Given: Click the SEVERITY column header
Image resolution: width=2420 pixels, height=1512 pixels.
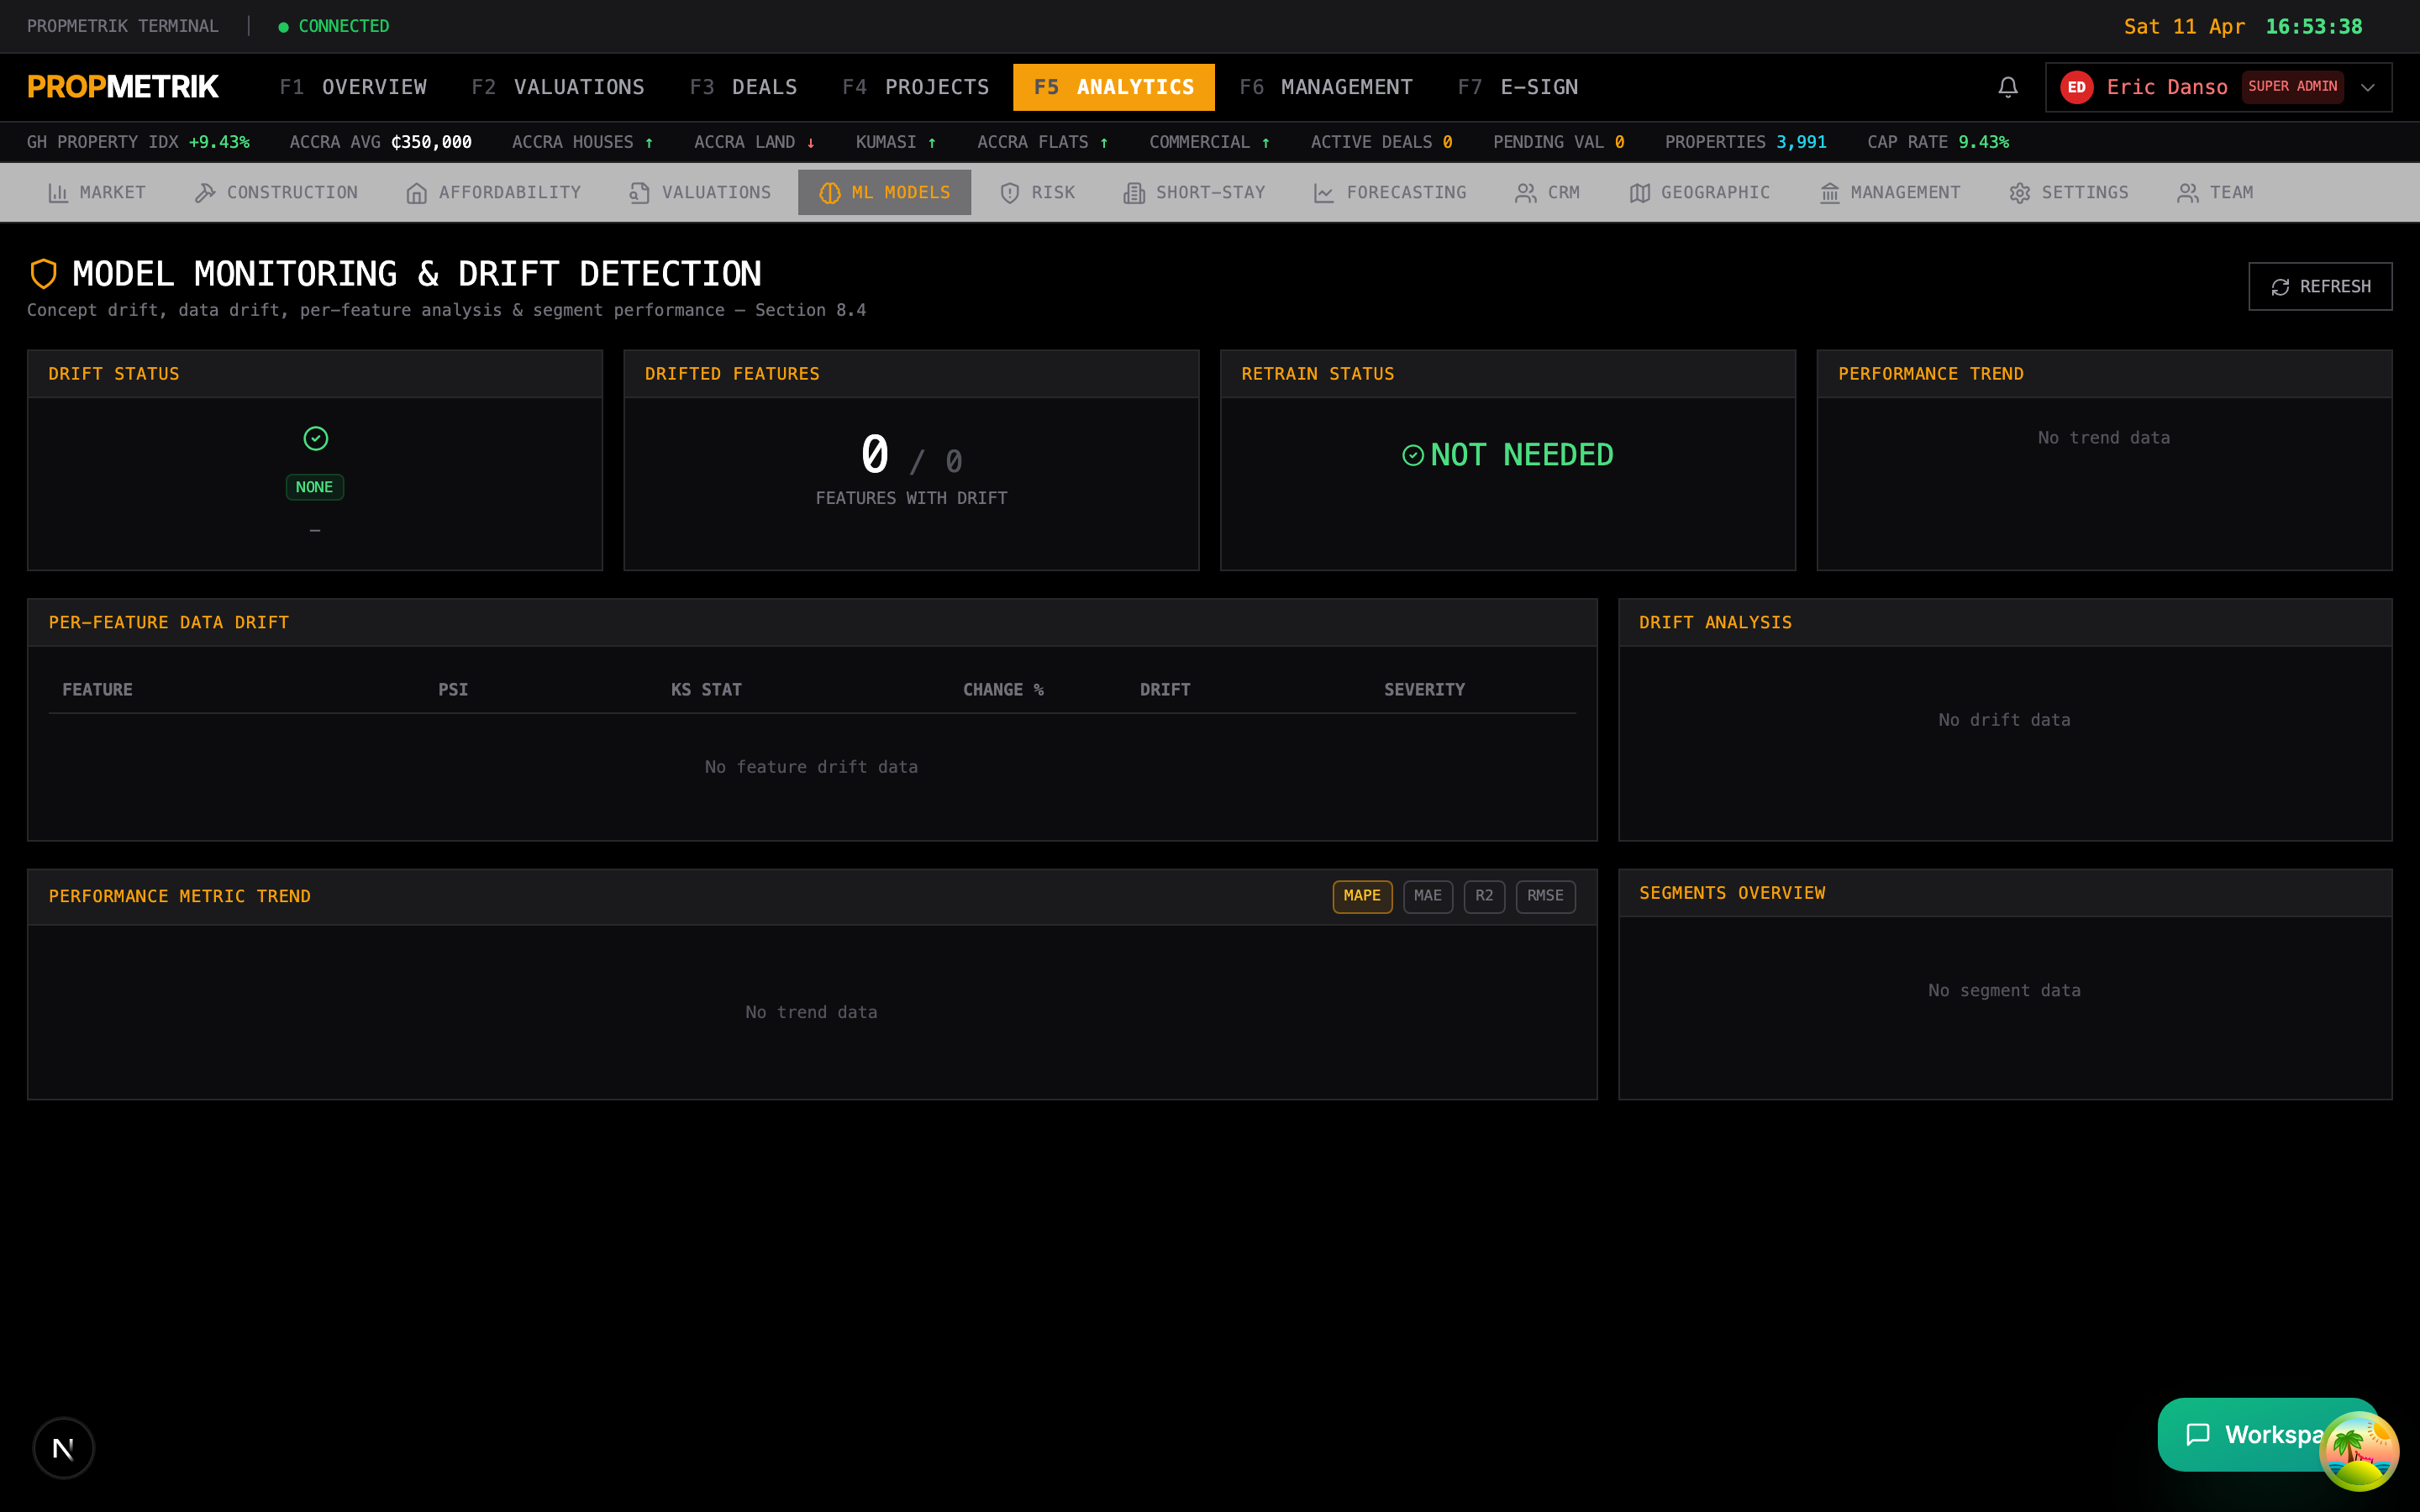Looking at the screenshot, I should click(1424, 690).
